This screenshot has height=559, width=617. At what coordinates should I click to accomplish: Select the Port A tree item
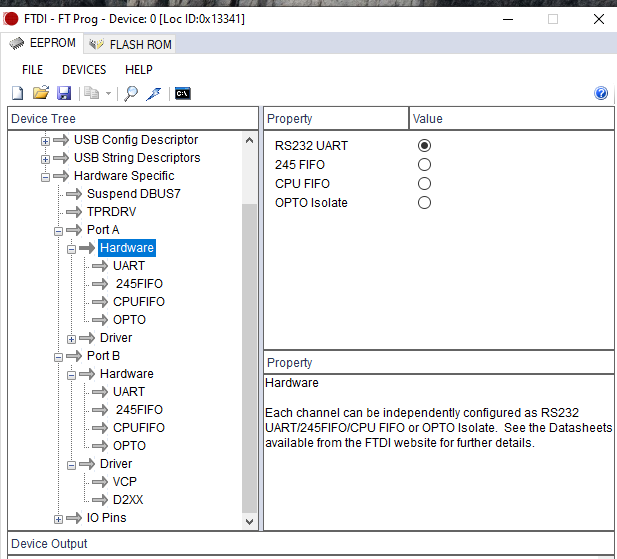point(103,230)
